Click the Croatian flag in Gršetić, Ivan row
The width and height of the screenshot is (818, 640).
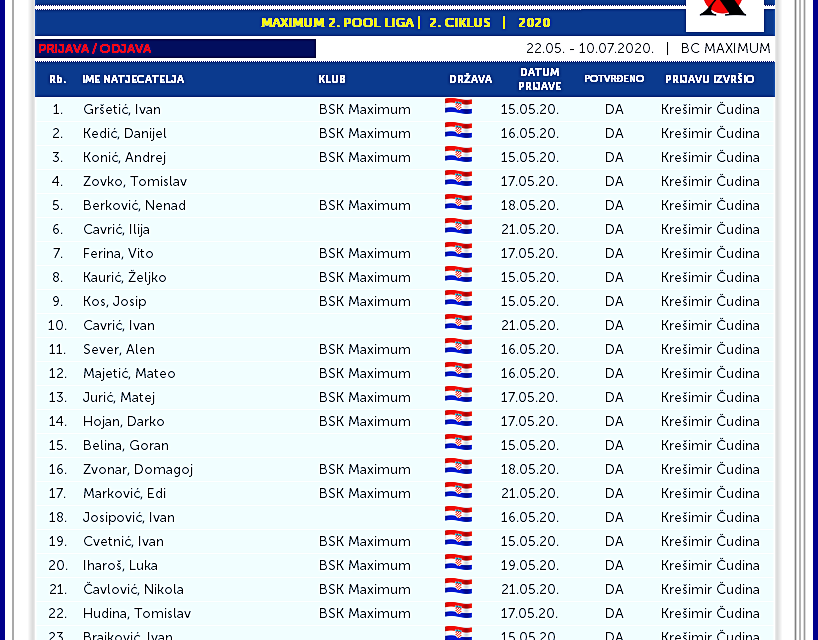[458, 106]
